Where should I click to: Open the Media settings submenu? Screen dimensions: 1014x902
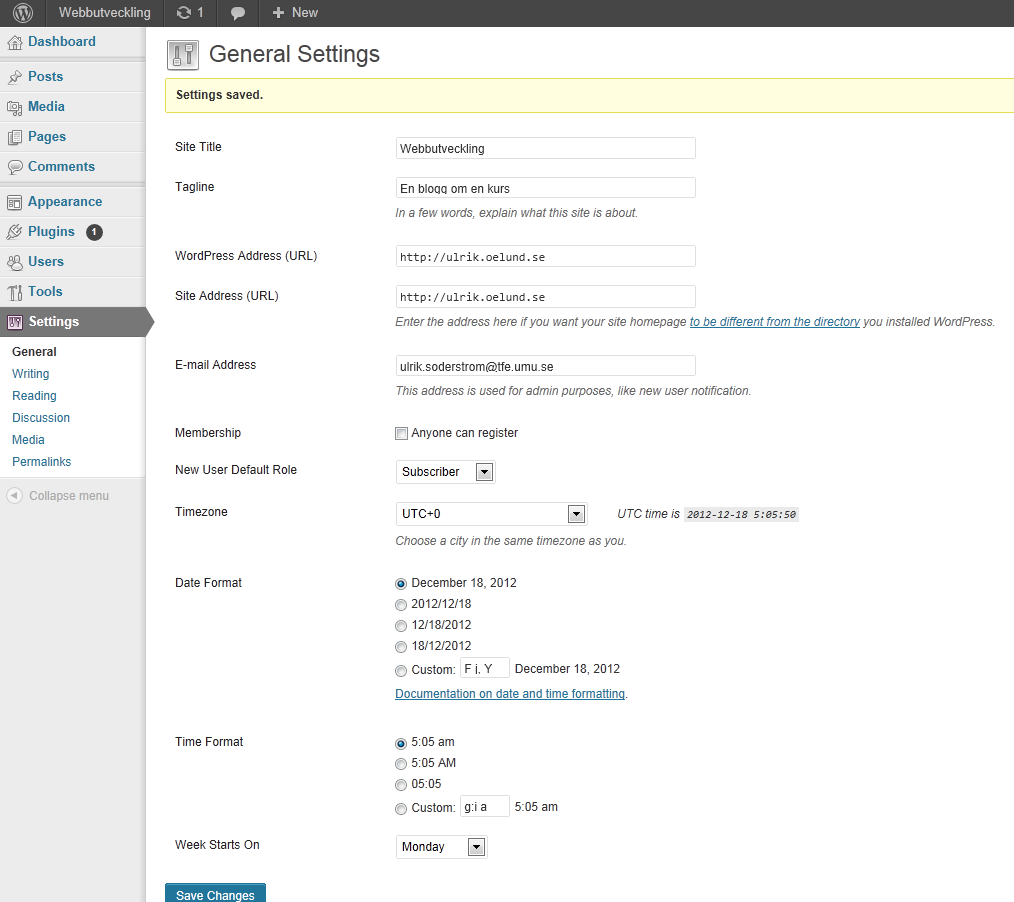point(28,440)
